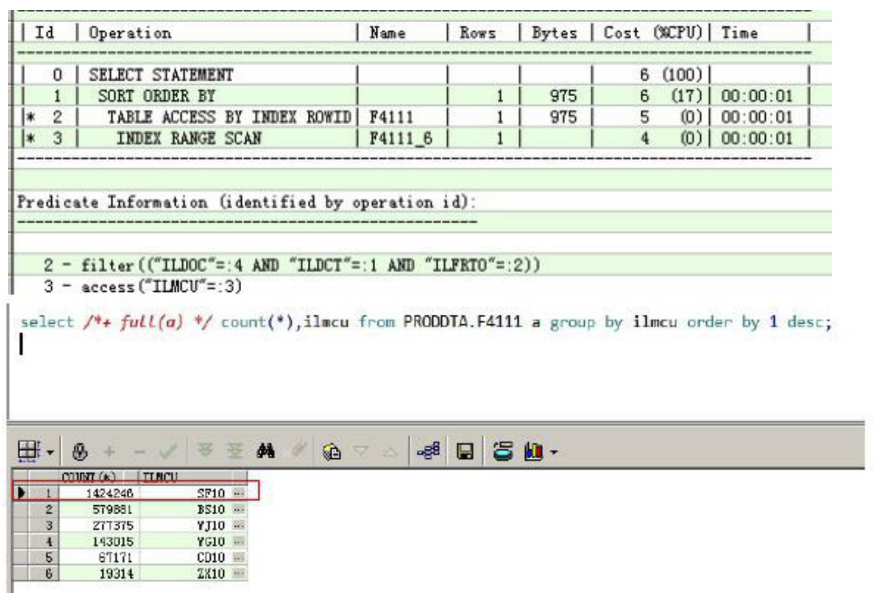Open cell editor button for ZX10
875x601 pixels.
pos(239,573)
